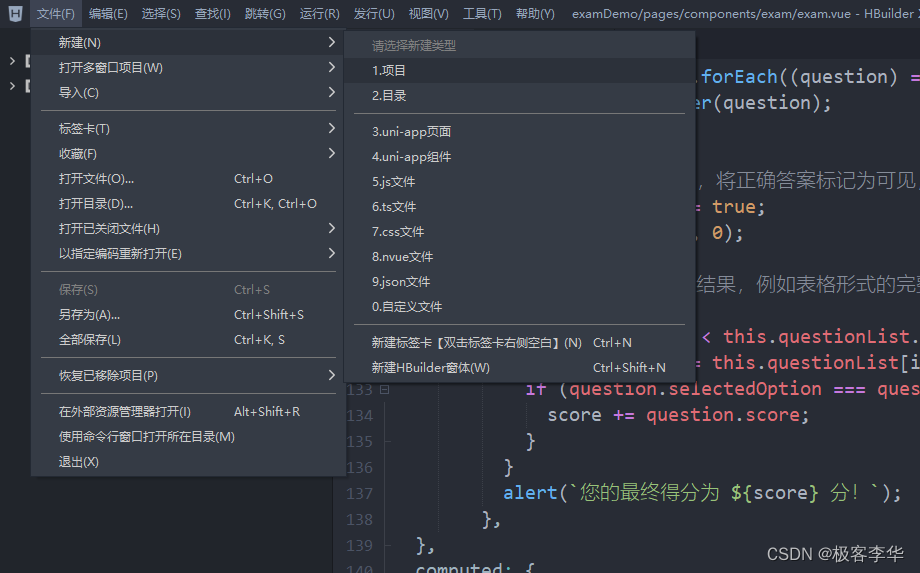Select 7.css文件 new type
920x573 pixels.
(519, 232)
